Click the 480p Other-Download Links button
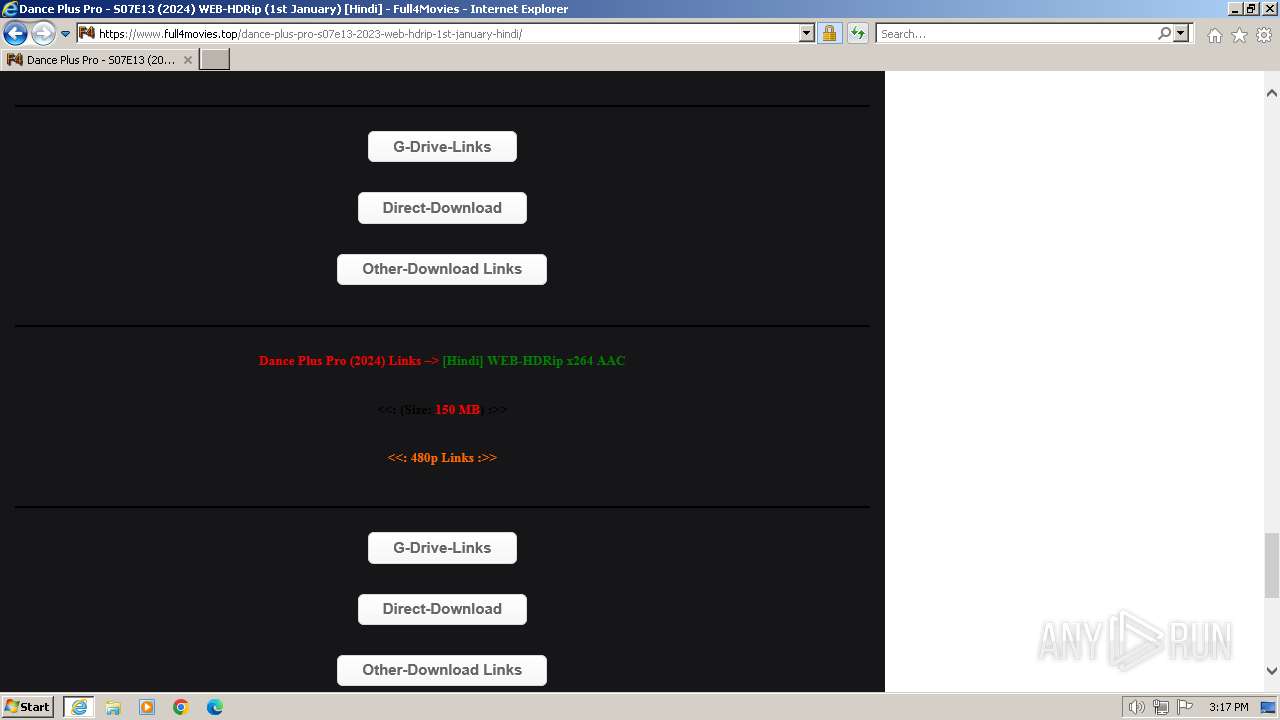 [x=442, y=670]
